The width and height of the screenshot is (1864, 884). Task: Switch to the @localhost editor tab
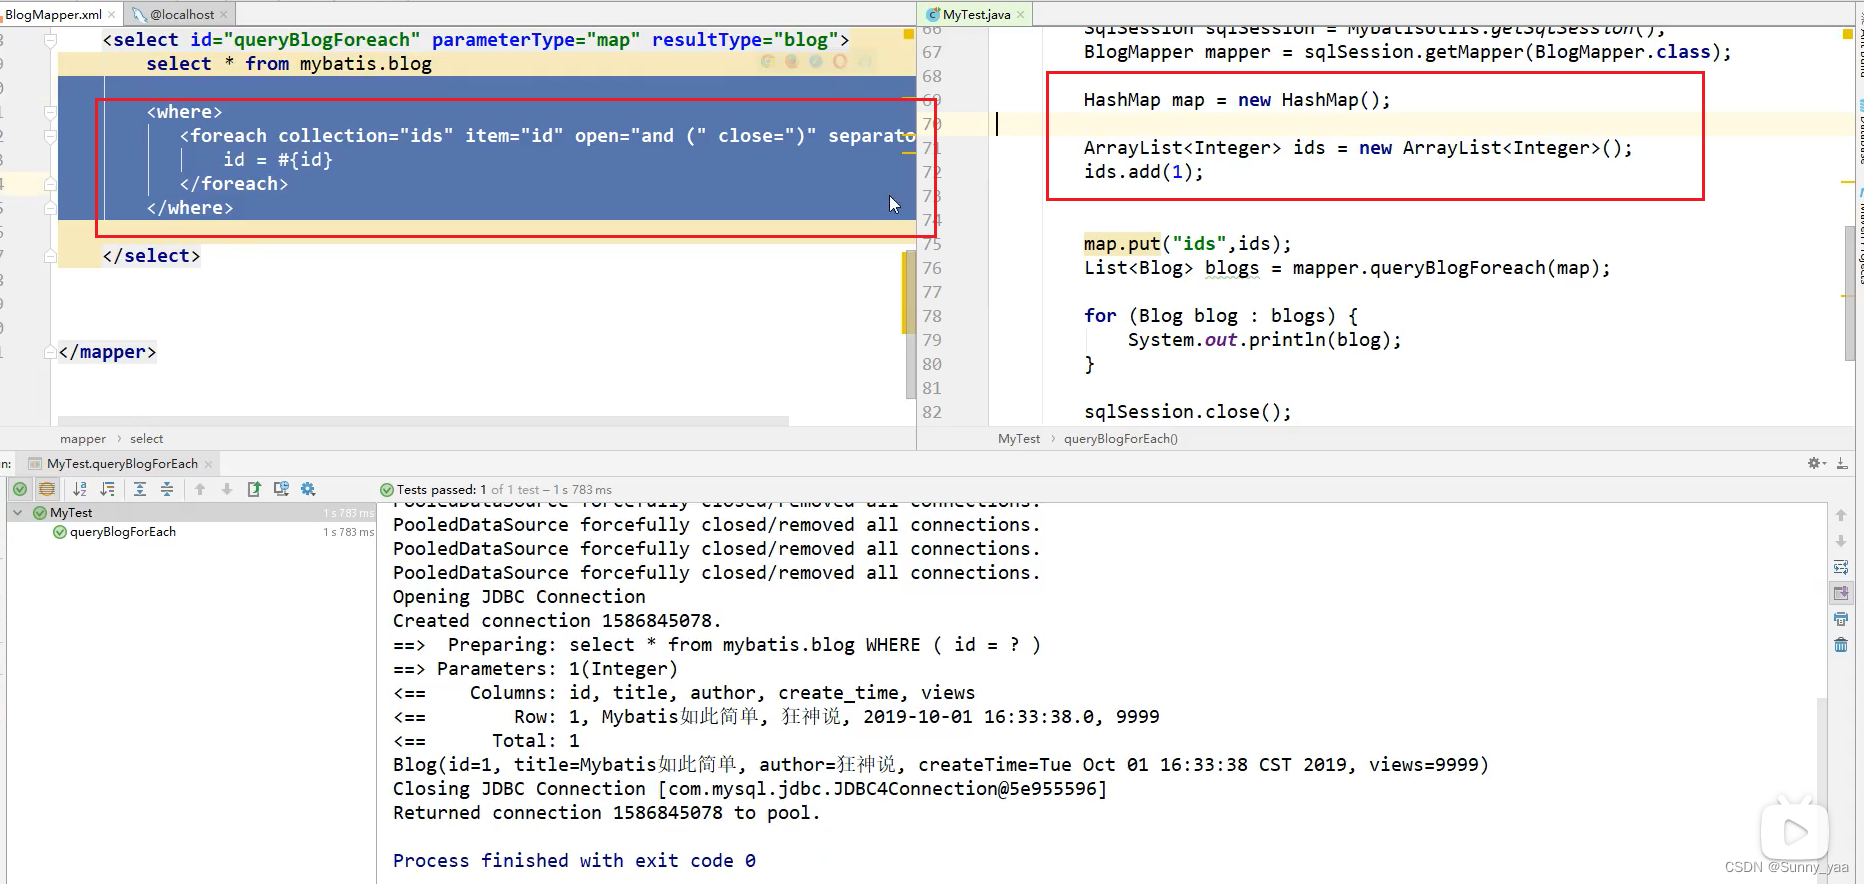(181, 14)
